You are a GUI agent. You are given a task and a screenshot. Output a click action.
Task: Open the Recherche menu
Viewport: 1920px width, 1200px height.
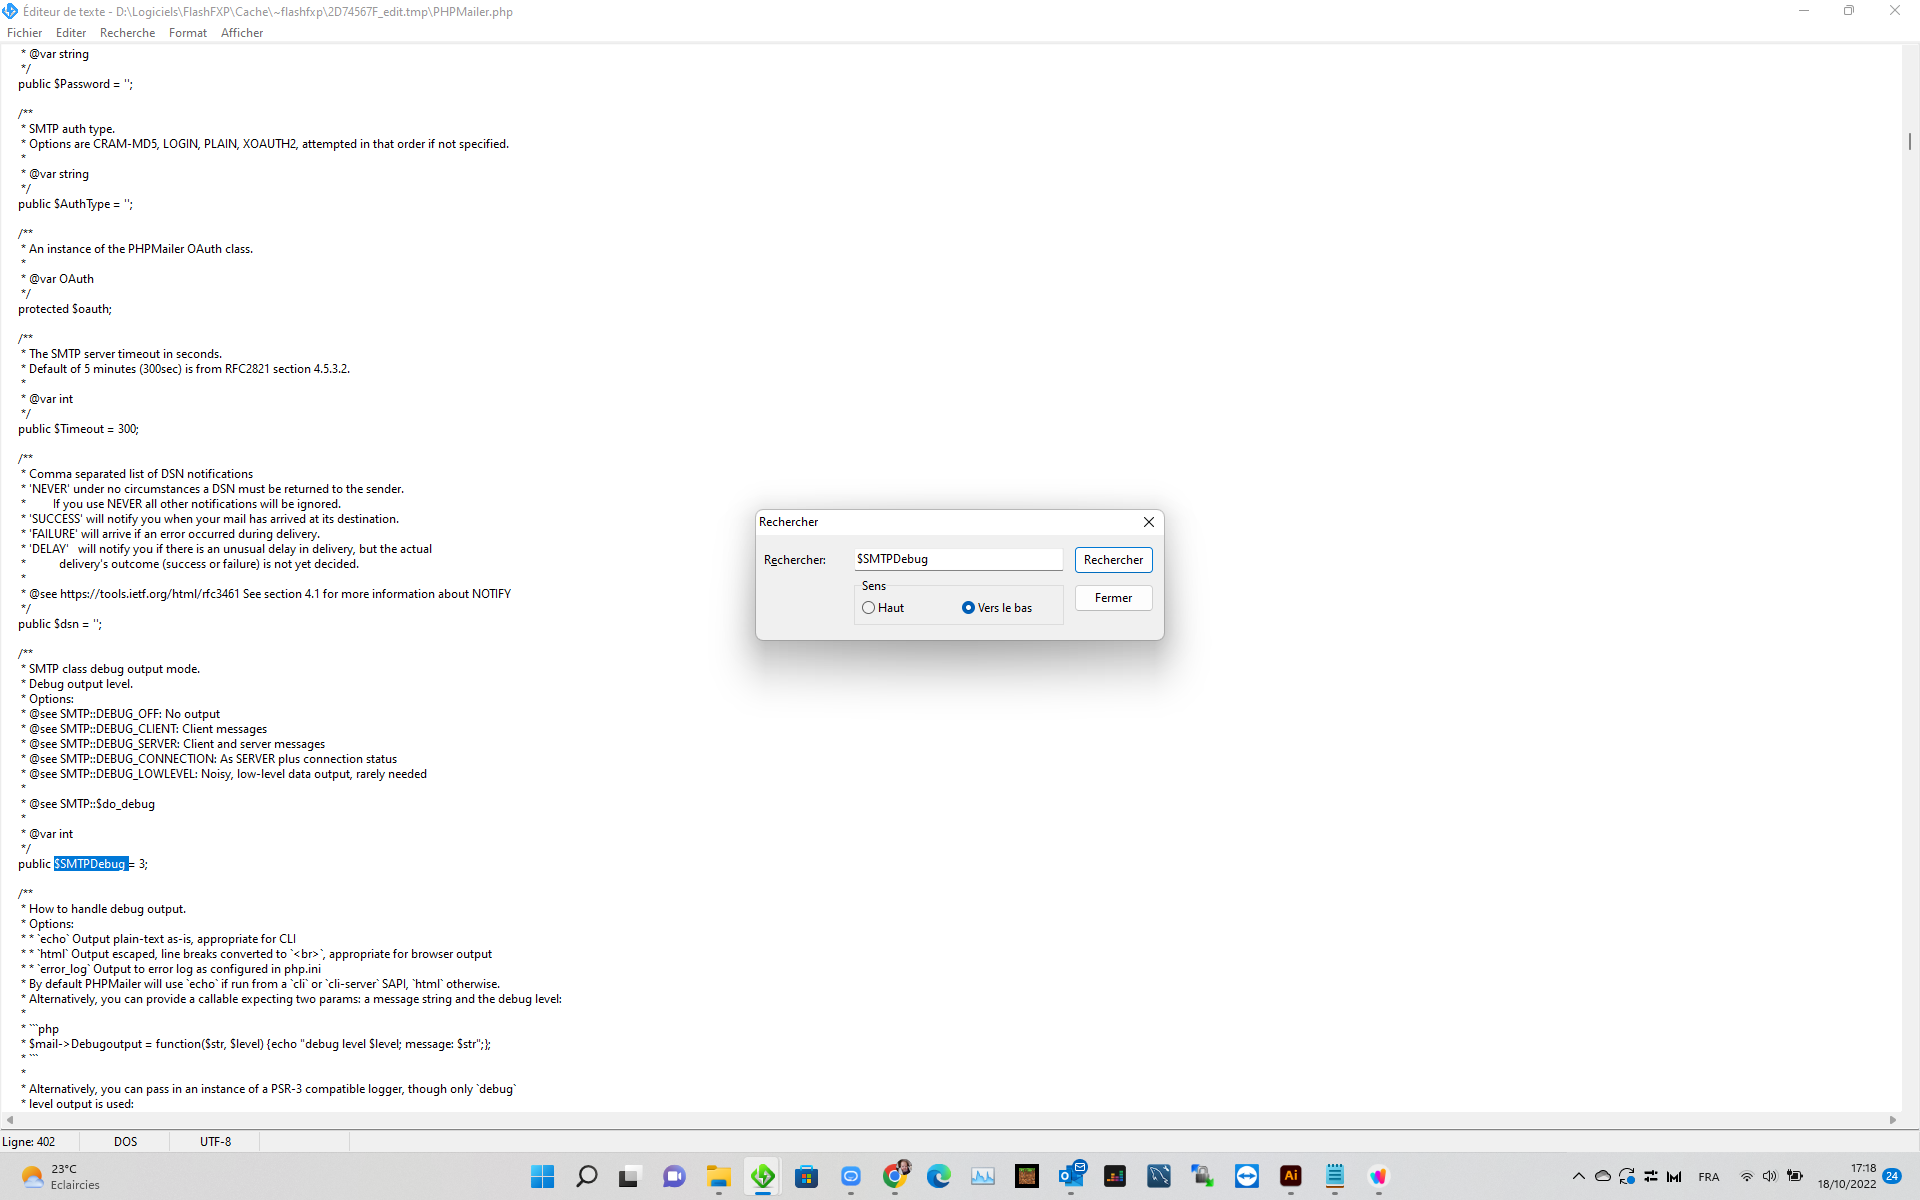click(x=127, y=33)
